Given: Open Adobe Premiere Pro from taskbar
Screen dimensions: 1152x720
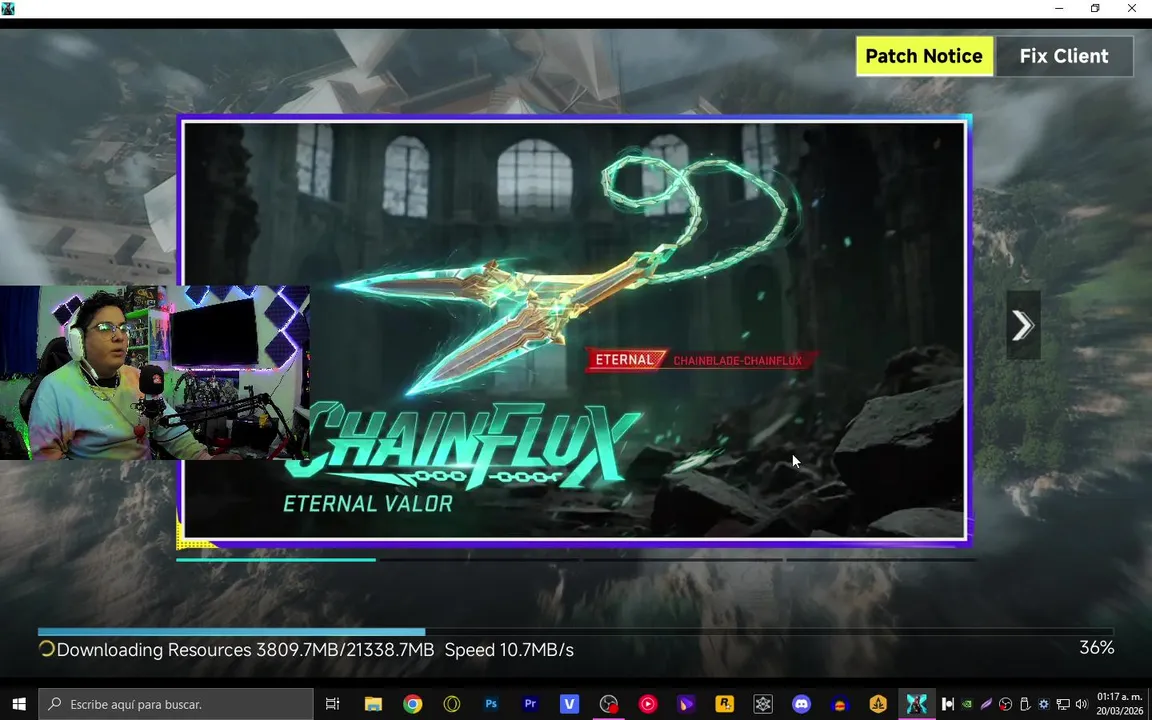Looking at the screenshot, I should [x=530, y=704].
